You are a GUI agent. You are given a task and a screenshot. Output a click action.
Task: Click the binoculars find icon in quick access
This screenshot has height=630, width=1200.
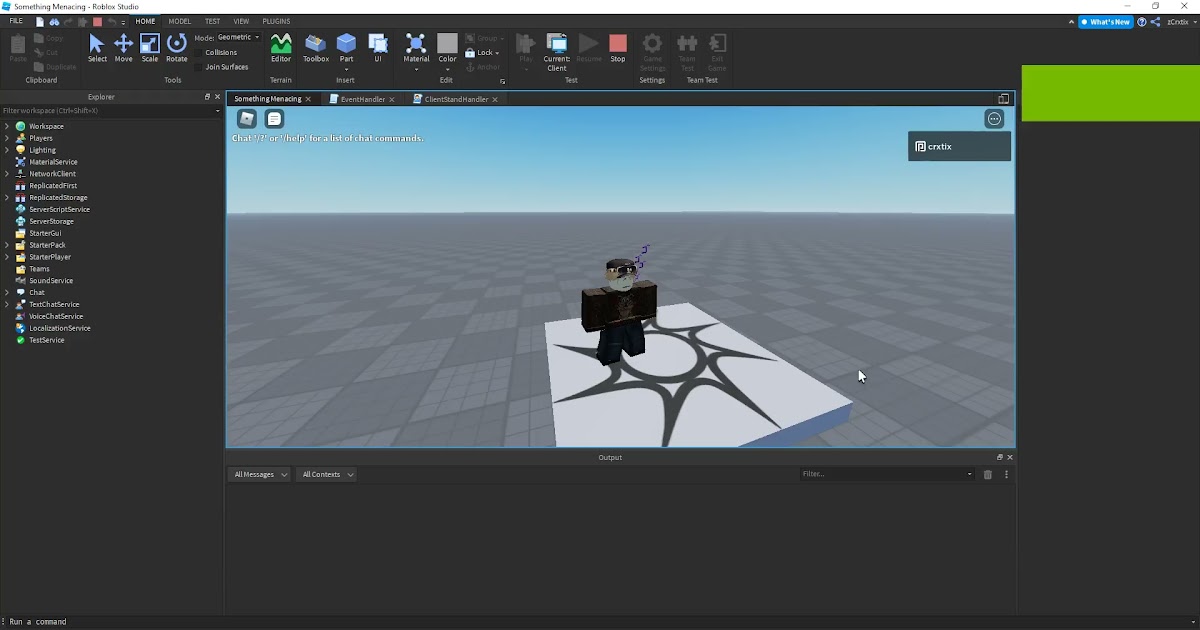[54, 21]
